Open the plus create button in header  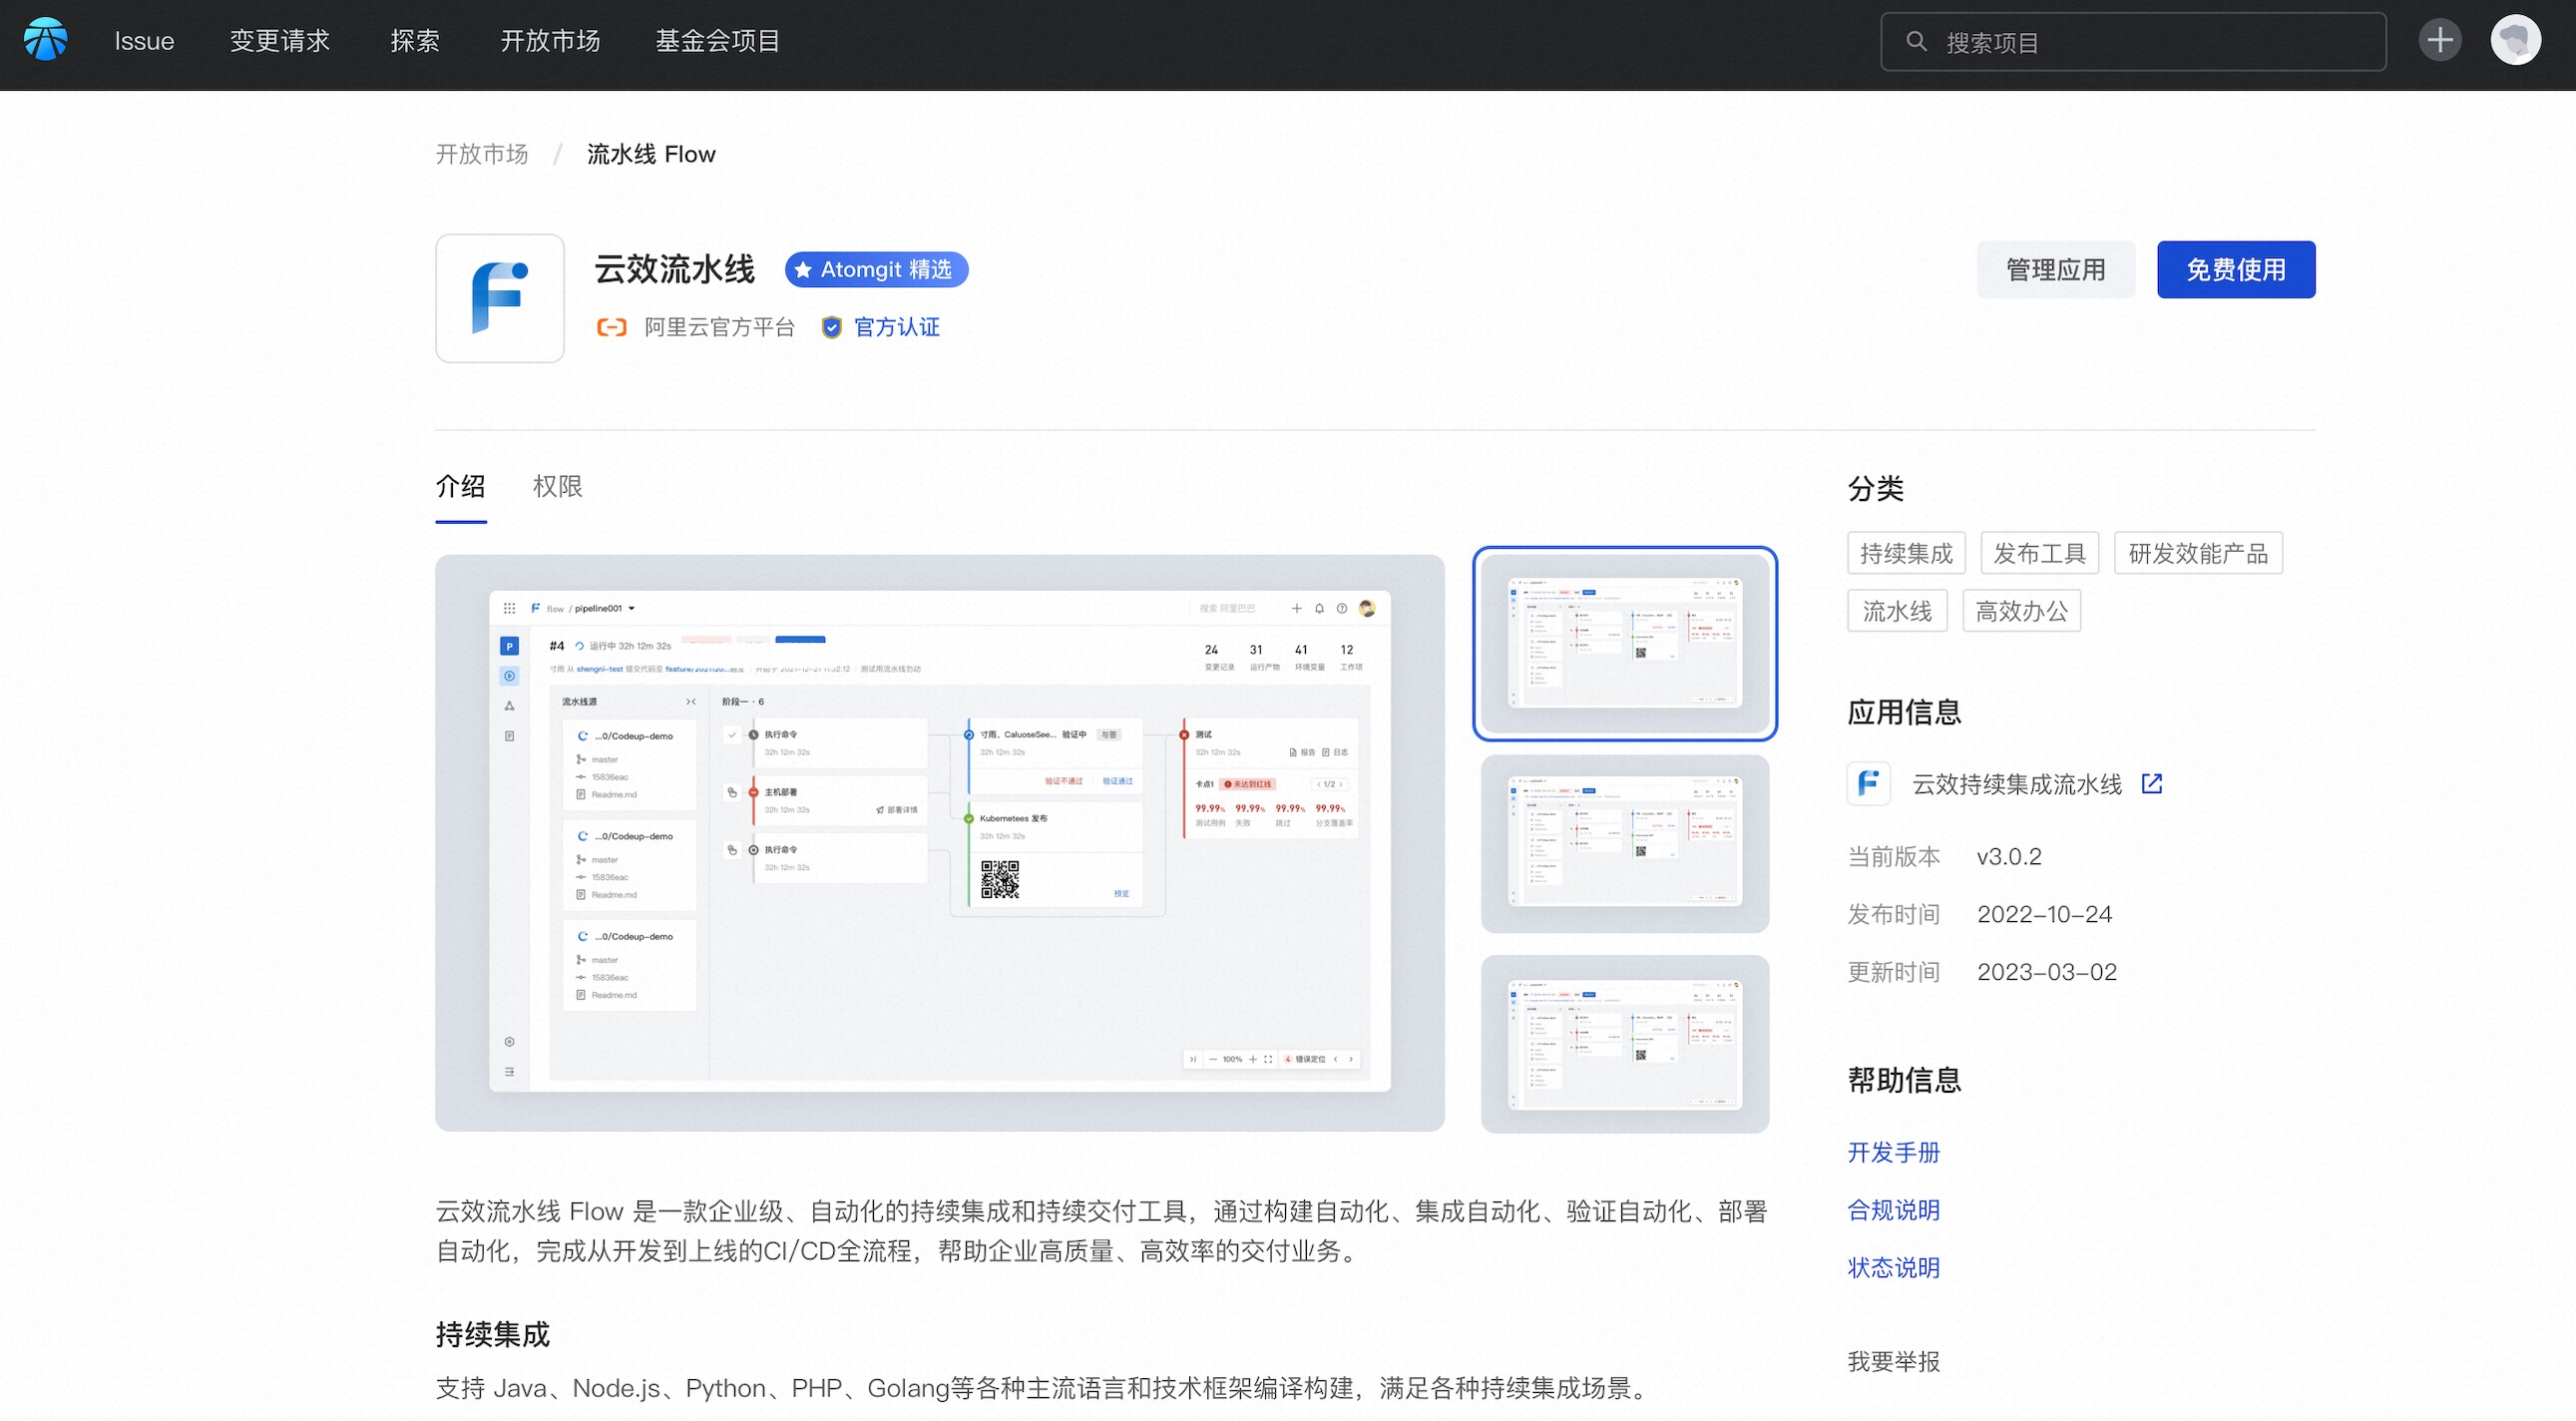click(2440, 40)
